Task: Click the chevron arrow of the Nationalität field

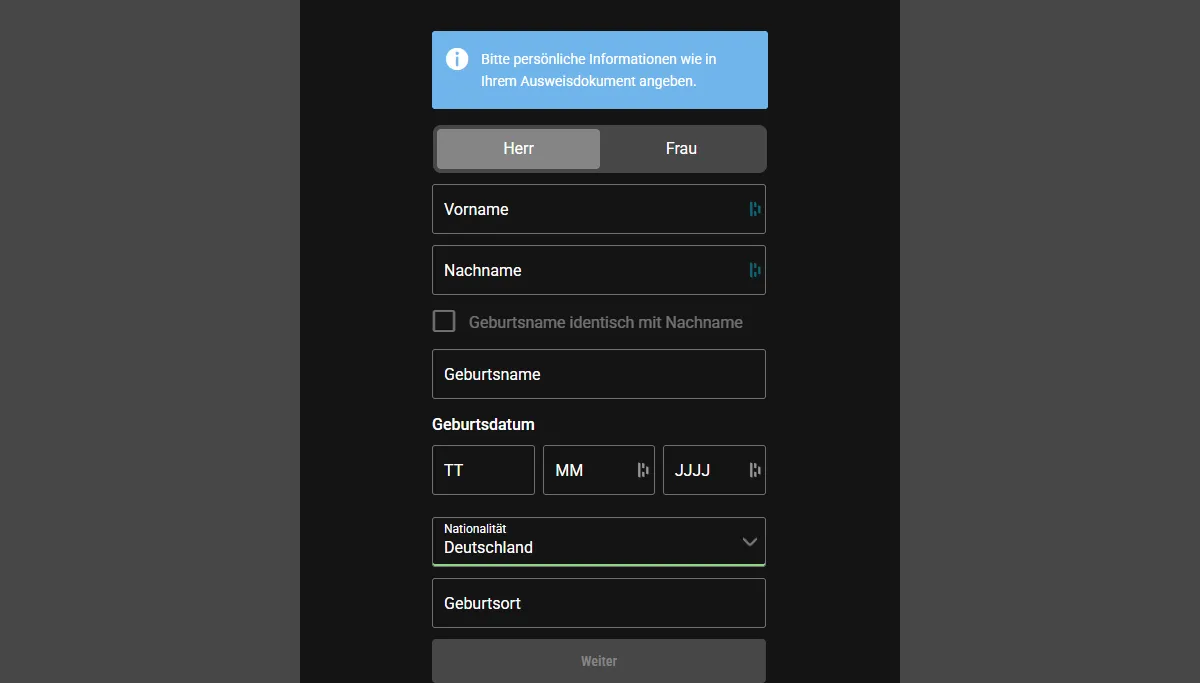Action: click(x=750, y=542)
